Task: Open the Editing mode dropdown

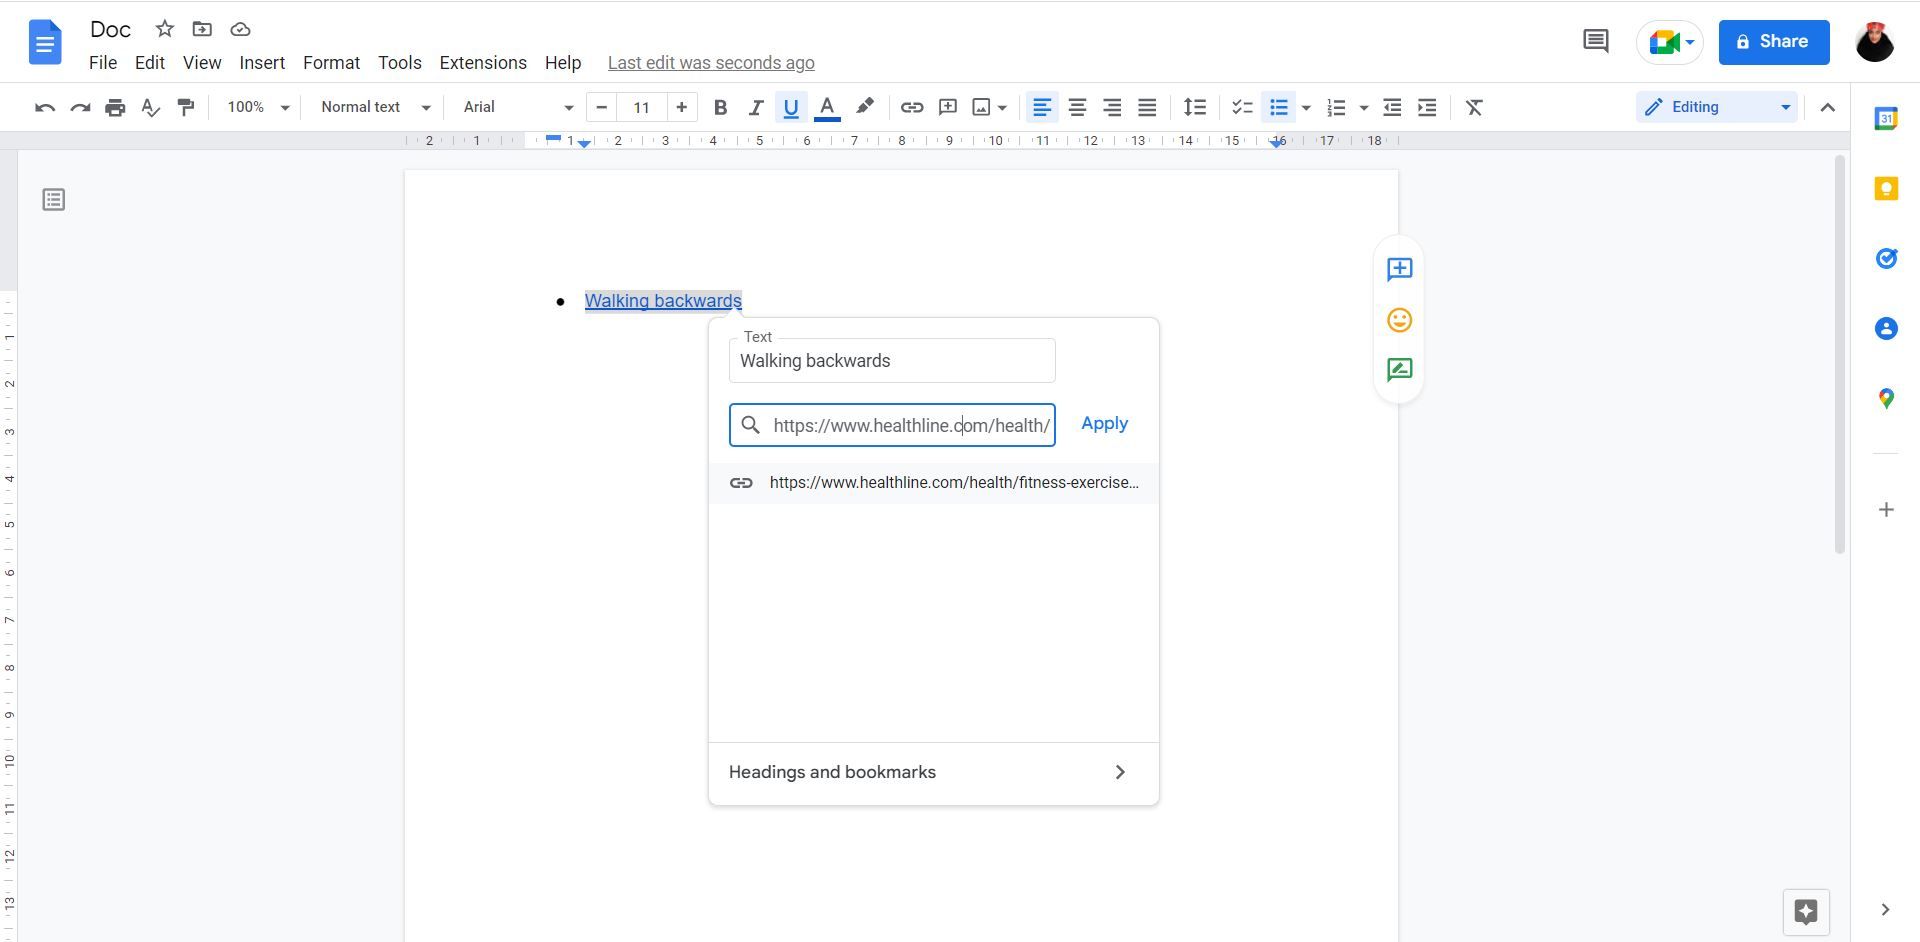Action: [1715, 107]
